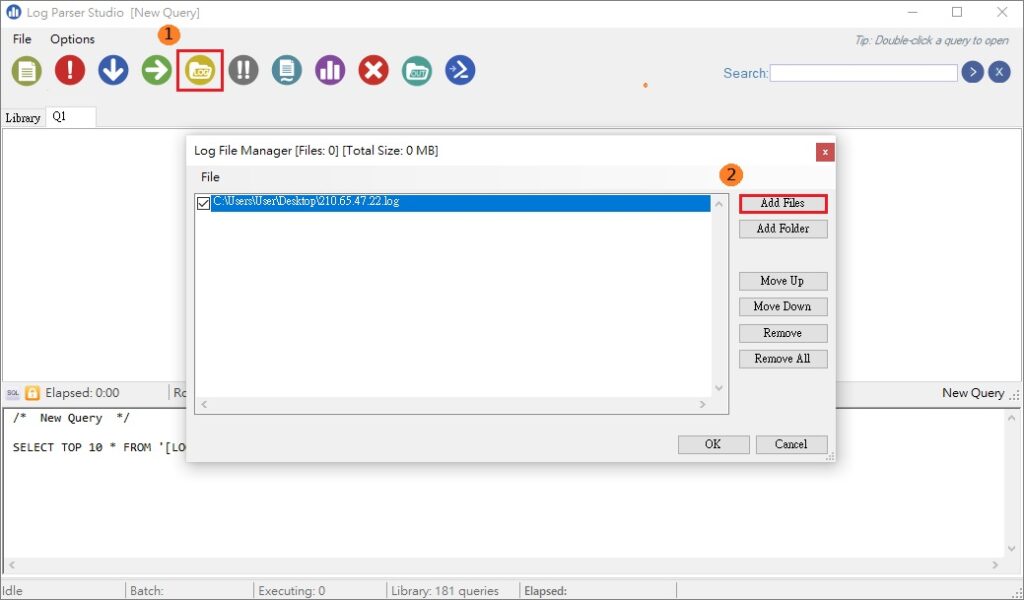Image resolution: width=1024 pixels, height=600 pixels.
Task: Click the green OUT folder export icon
Action: (x=417, y=70)
